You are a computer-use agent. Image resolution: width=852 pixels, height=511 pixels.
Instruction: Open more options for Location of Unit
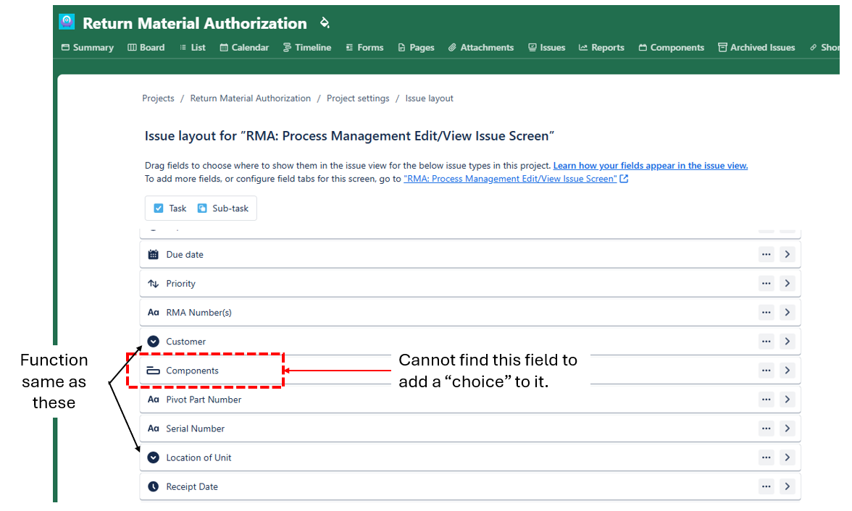pyautogui.click(x=766, y=458)
